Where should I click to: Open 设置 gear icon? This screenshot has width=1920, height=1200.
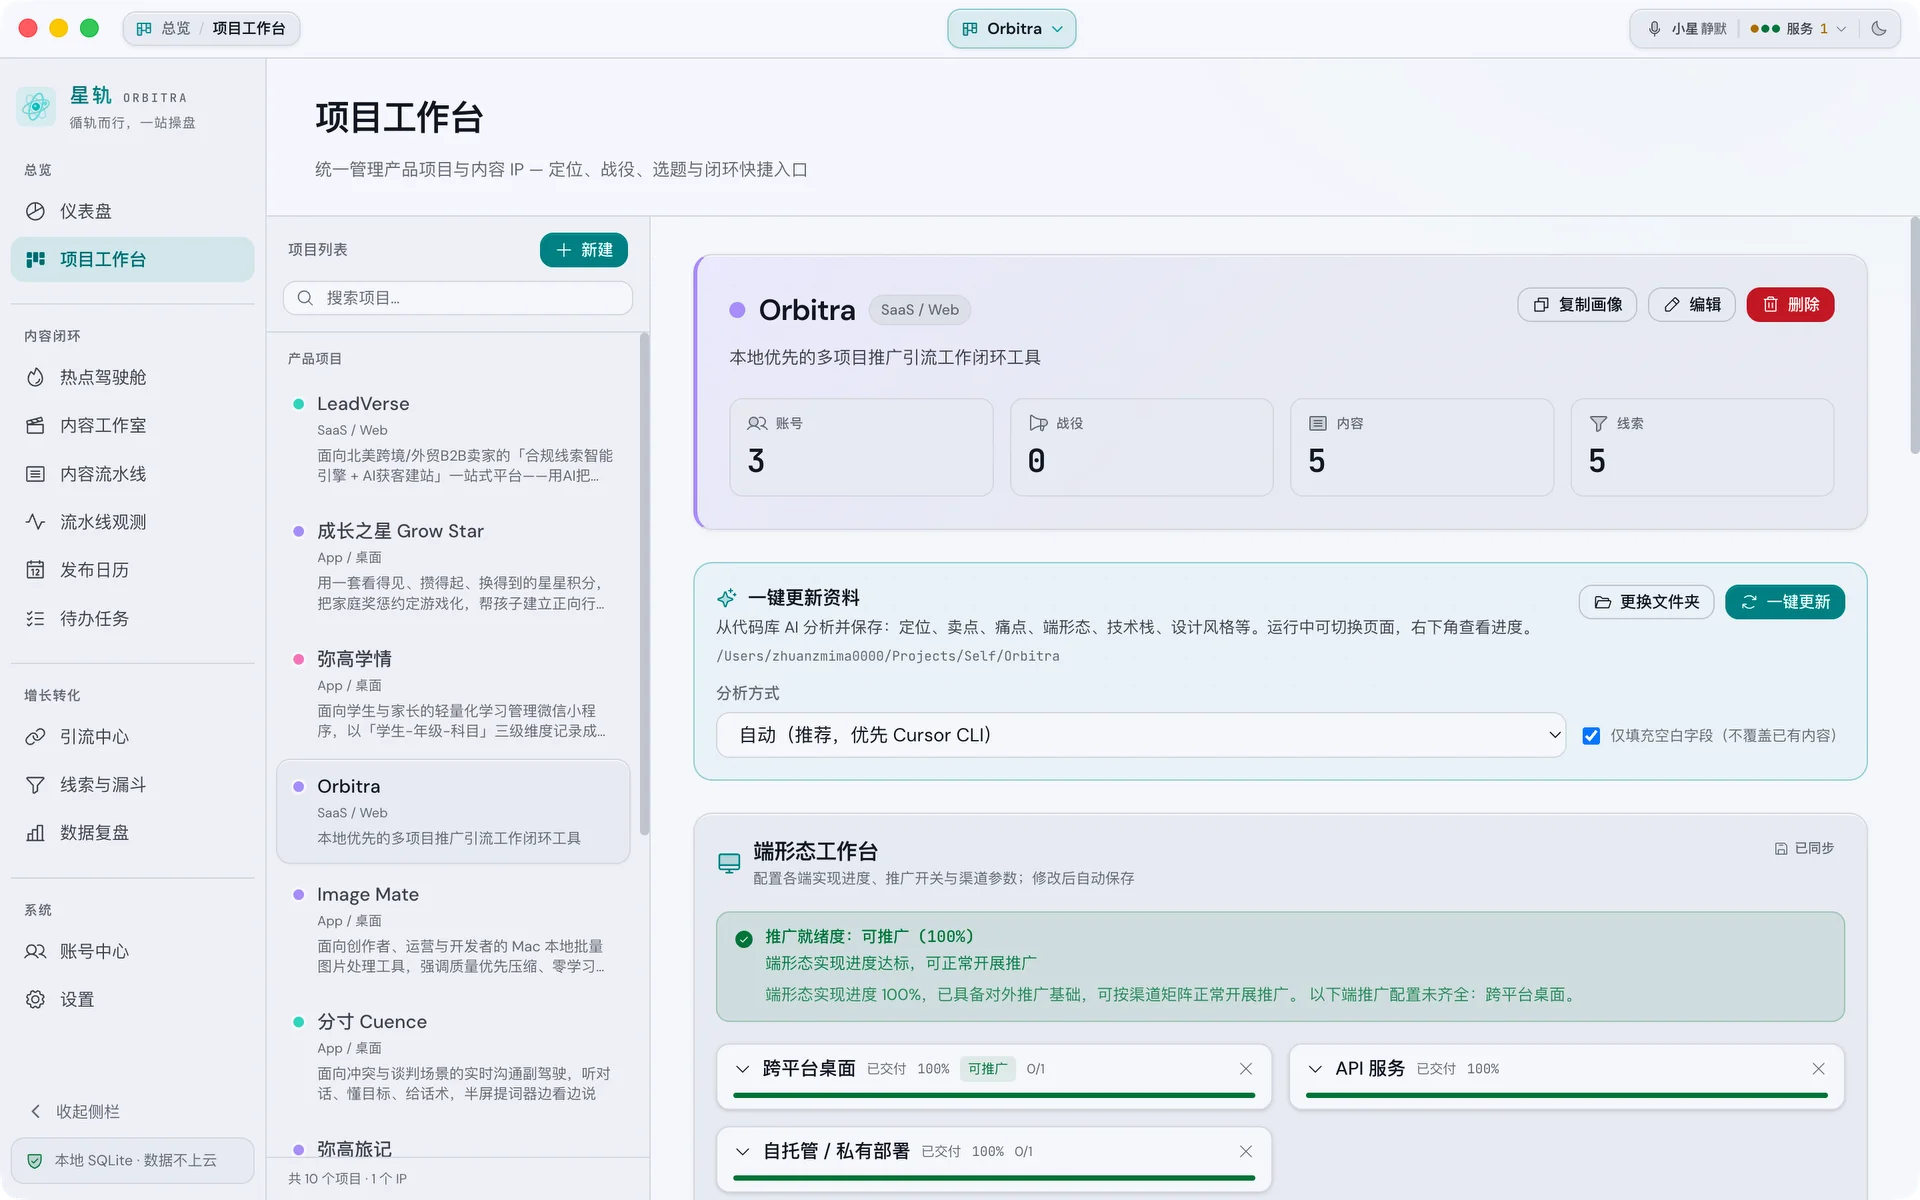(x=35, y=999)
